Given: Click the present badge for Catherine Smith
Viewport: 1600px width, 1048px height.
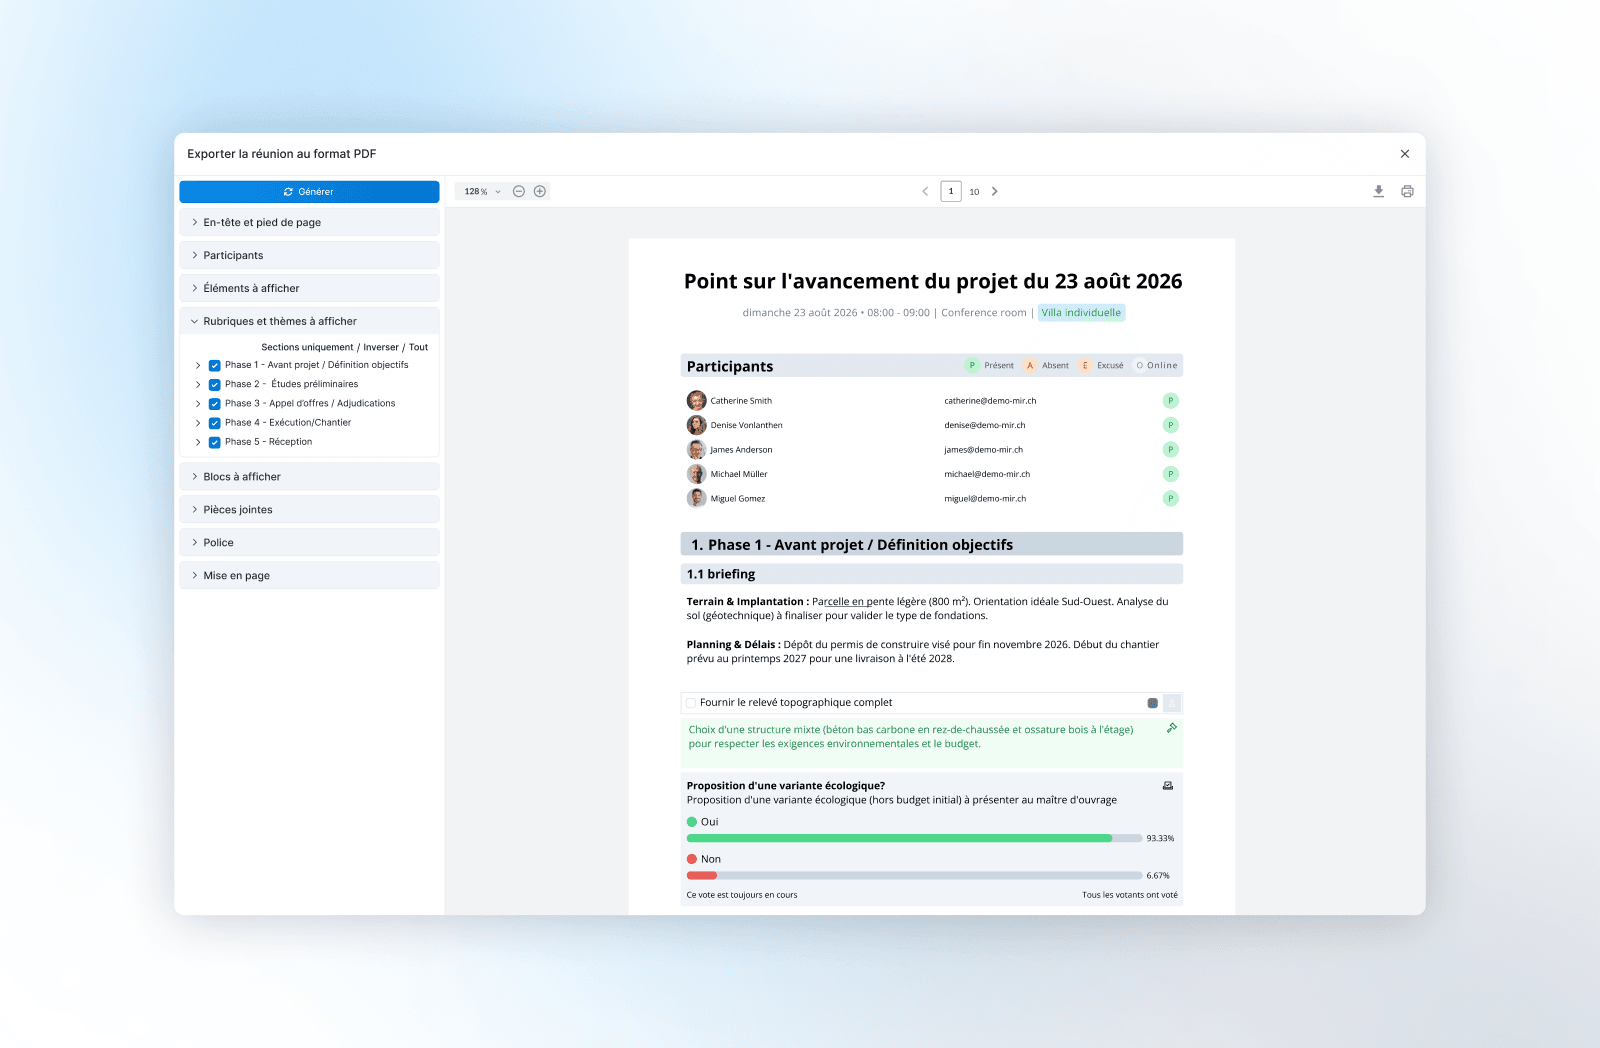Looking at the screenshot, I should [x=1170, y=401].
